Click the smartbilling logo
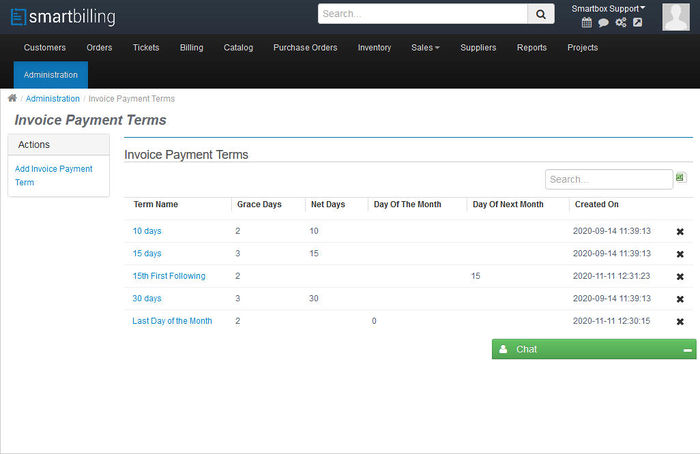This screenshot has width=700, height=454. pos(63,17)
